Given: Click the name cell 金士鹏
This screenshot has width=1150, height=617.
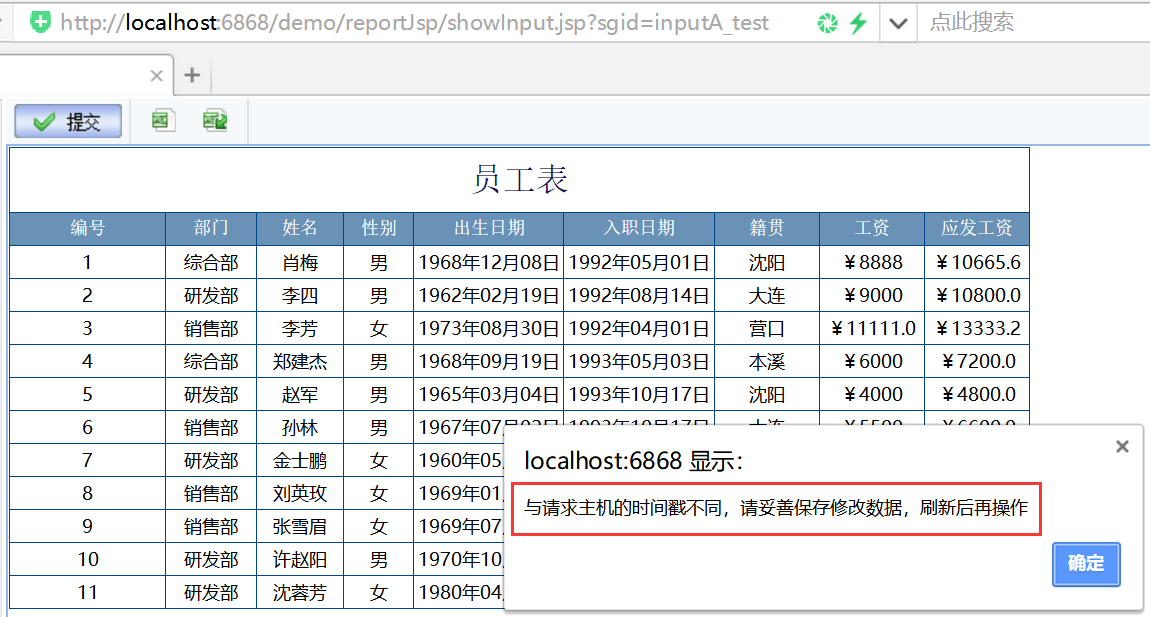Looking at the screenshot, I should click(x=300, y=460).
